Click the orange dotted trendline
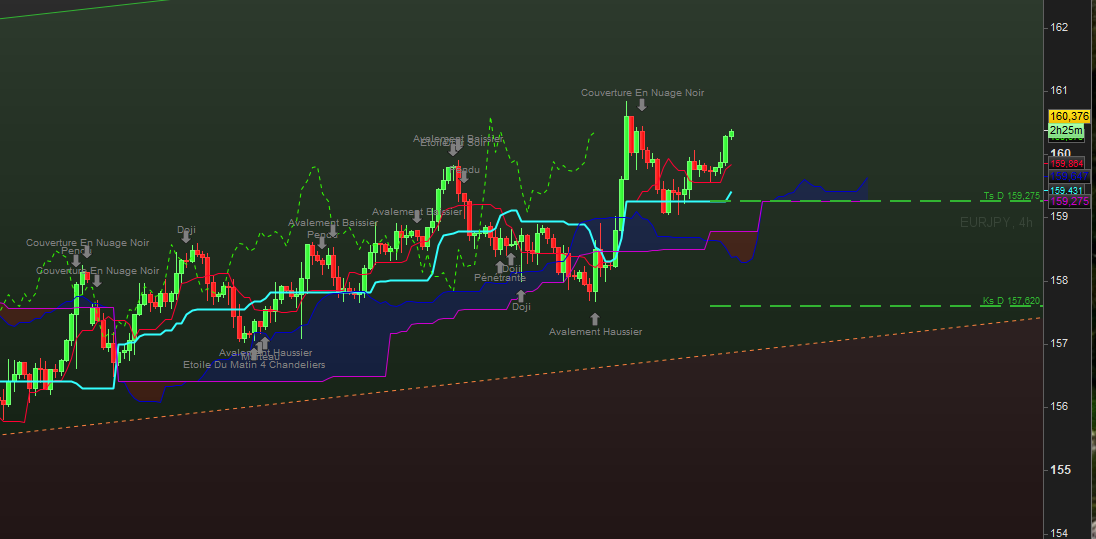This screenshot has width=1096, height=539. point(521,376)
